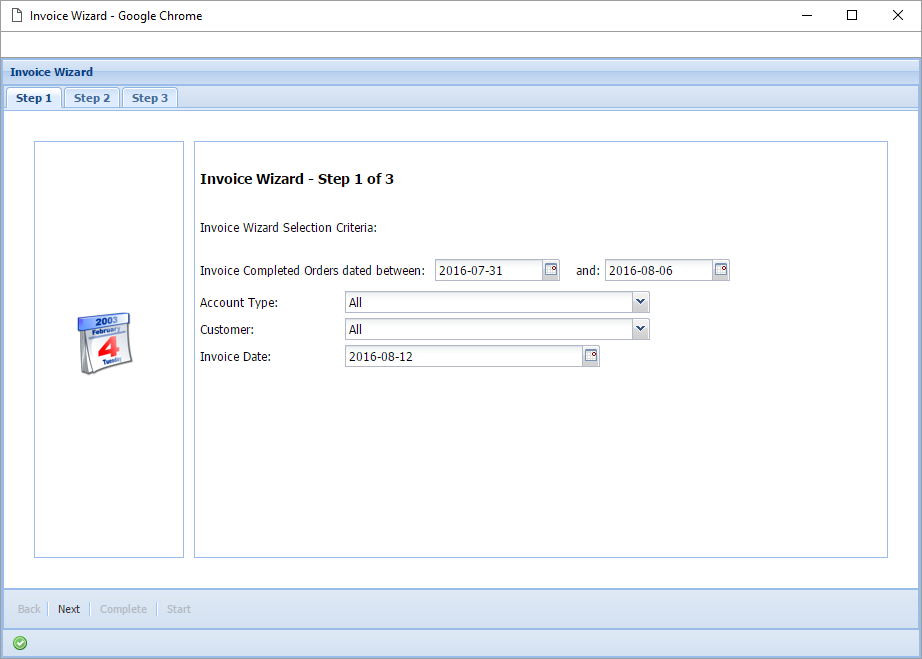922x659 pixels.
Task: Open the Account Type combo box showing All
Action: tap(490, 302)
